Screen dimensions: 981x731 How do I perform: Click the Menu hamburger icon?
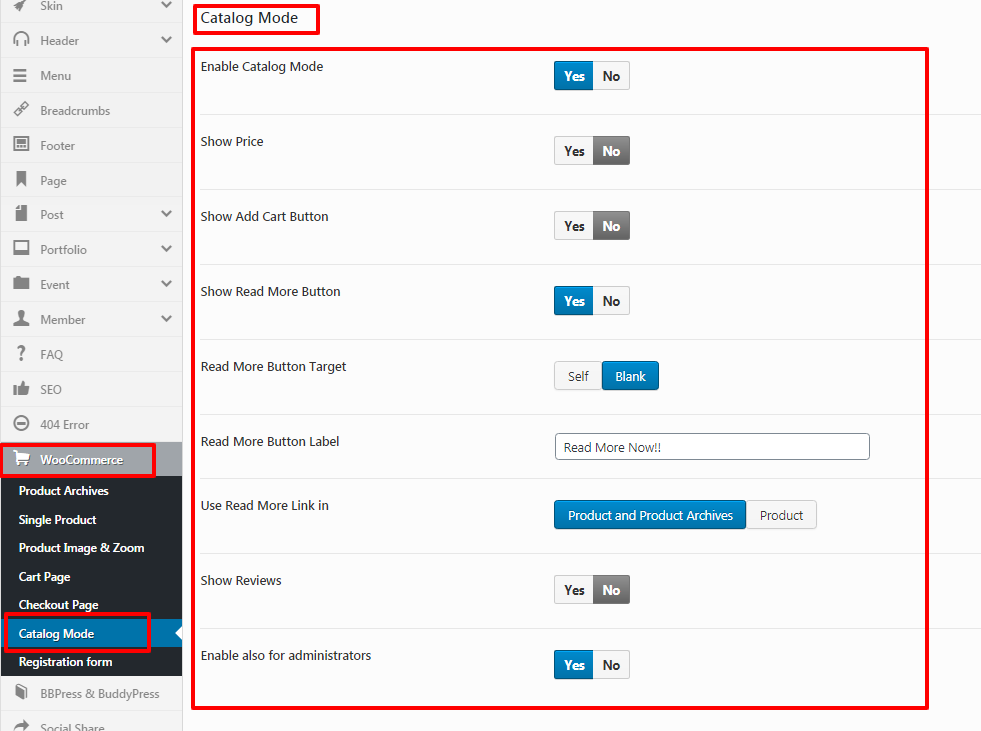point(20,75)
